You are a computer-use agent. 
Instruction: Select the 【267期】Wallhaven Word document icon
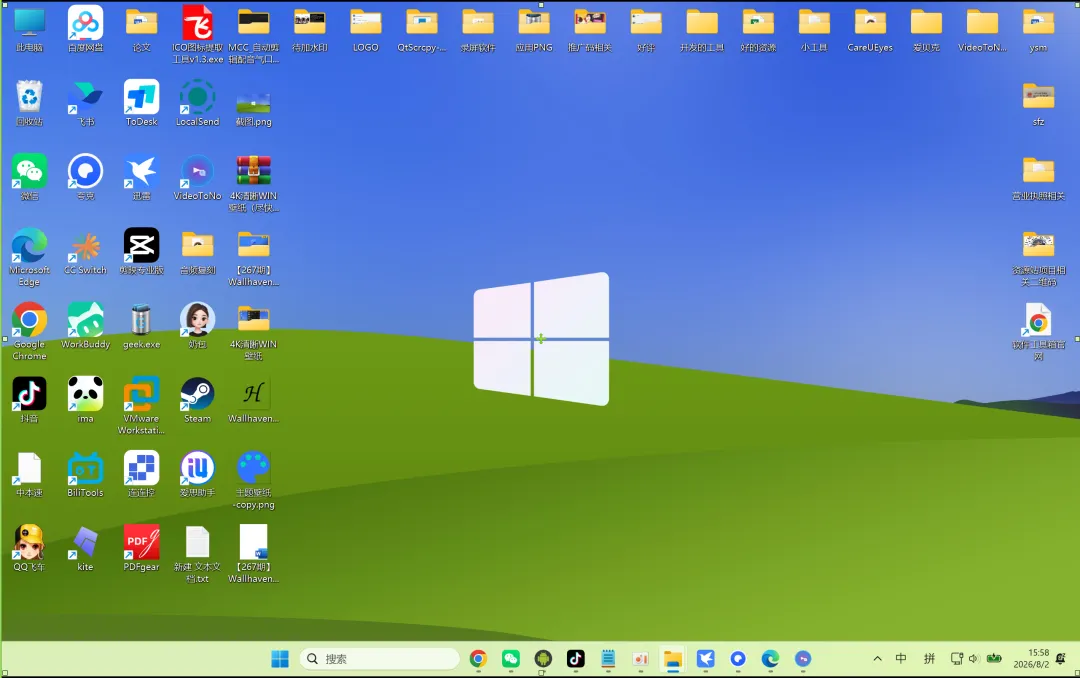(x=253, y=542)
